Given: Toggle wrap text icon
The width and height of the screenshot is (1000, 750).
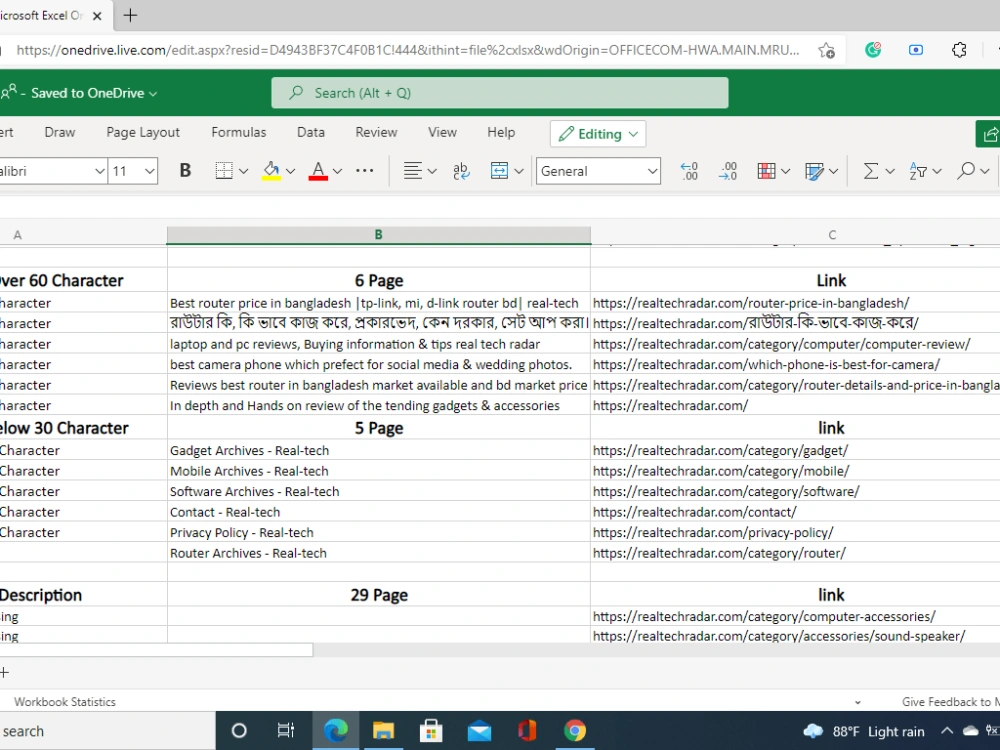Looking at the screenshot, I should (x=460, y=171).
